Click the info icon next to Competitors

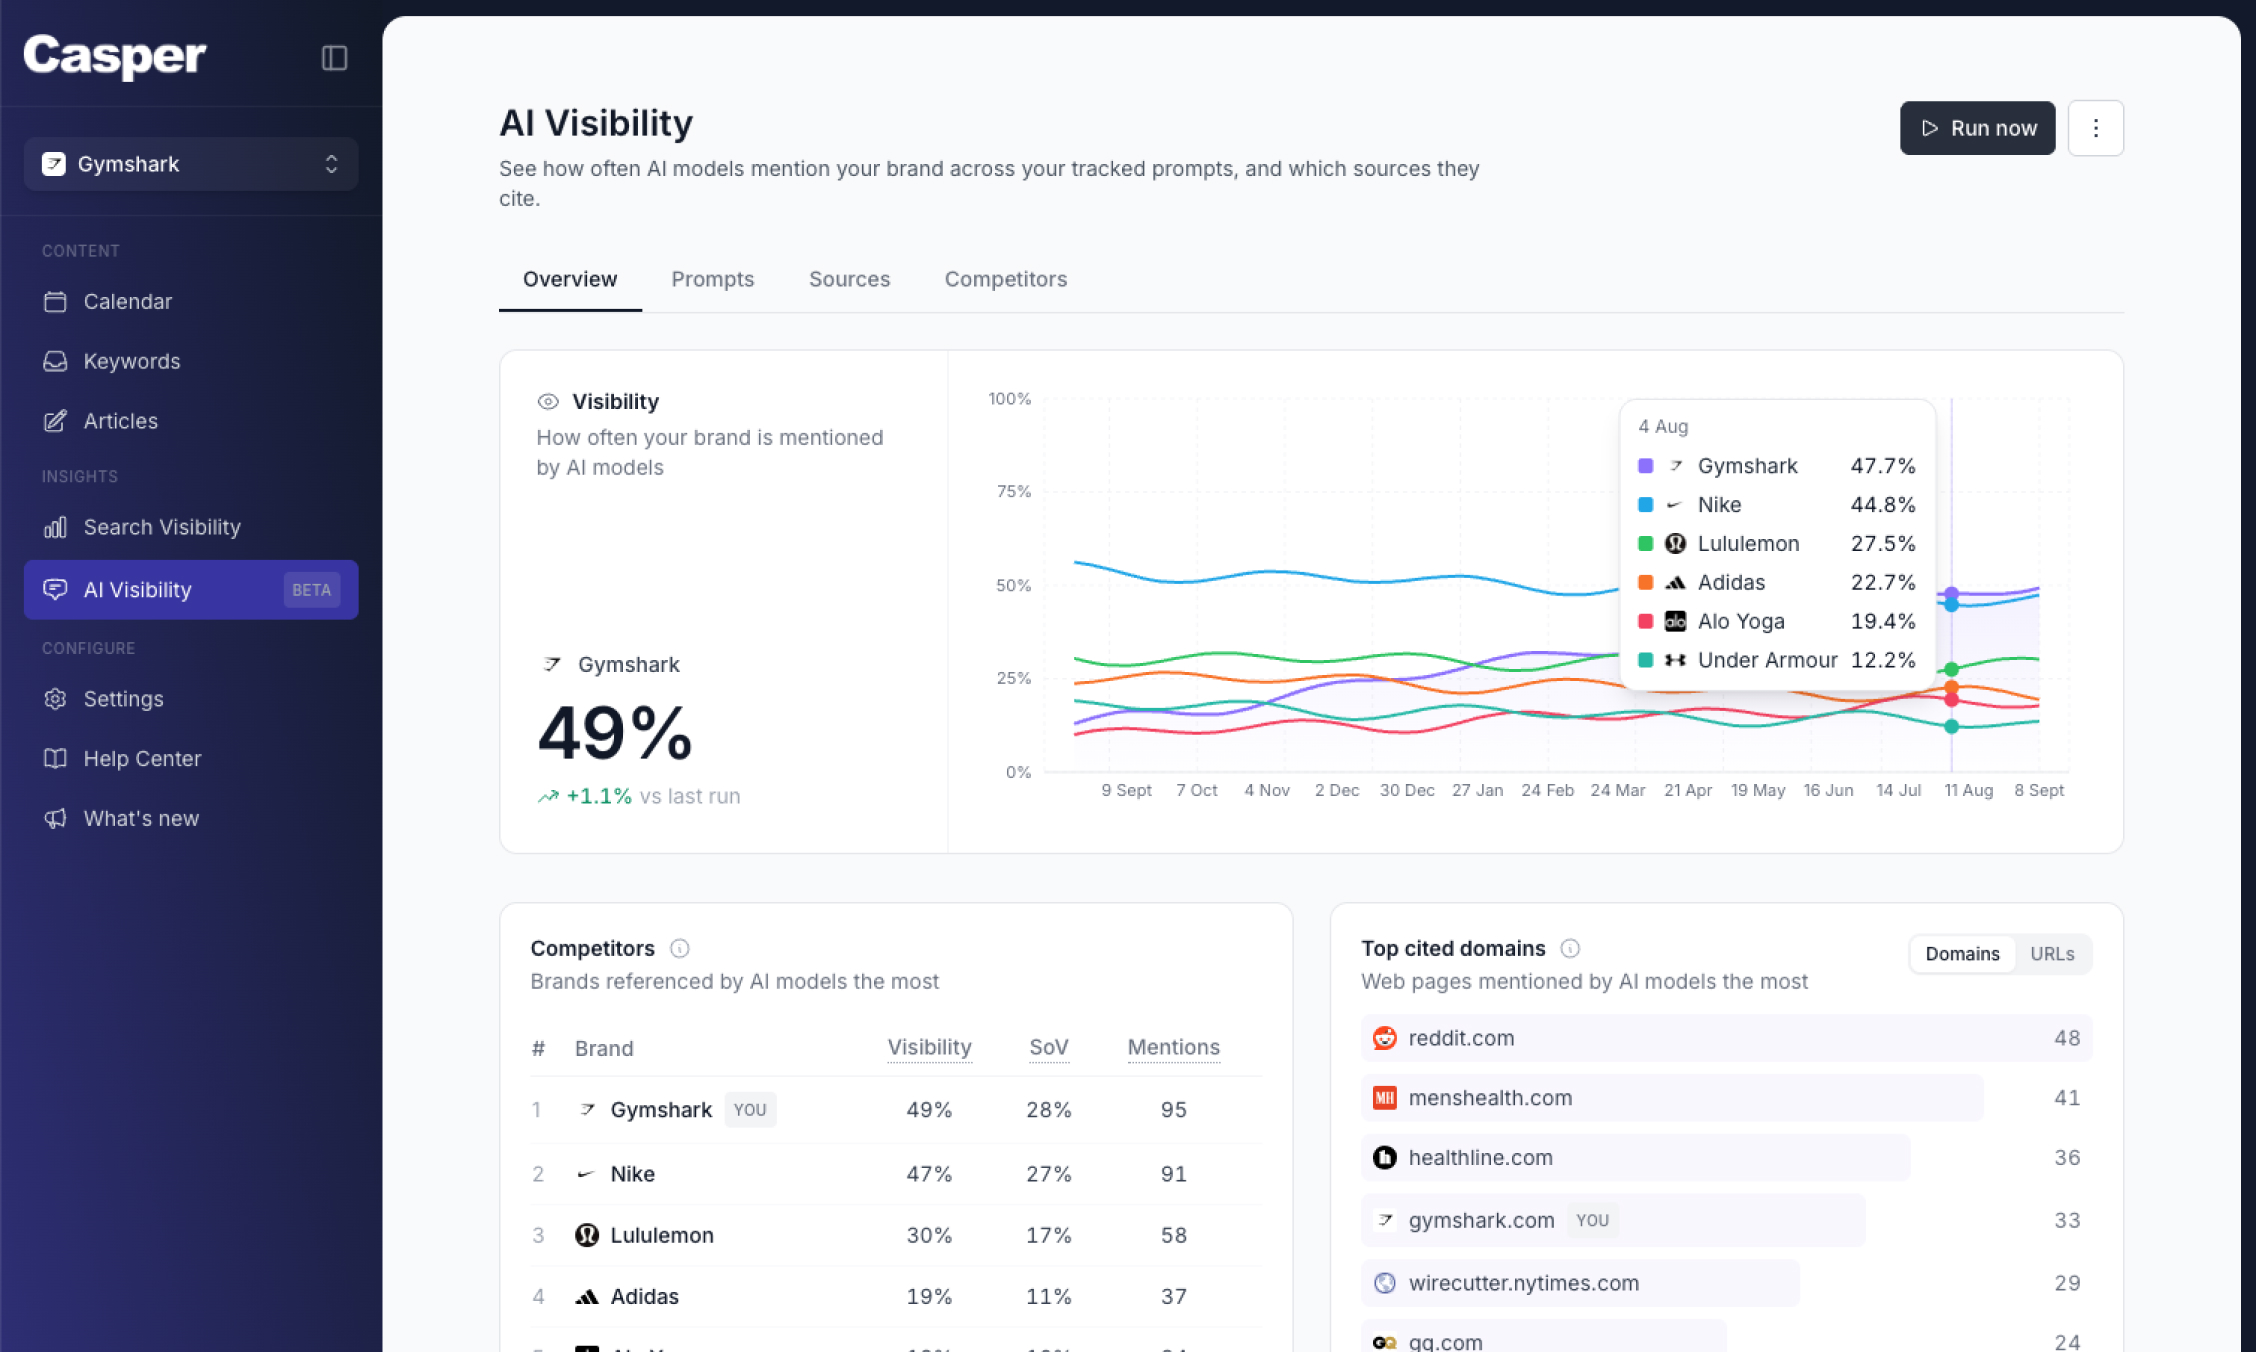pos(680,948)
